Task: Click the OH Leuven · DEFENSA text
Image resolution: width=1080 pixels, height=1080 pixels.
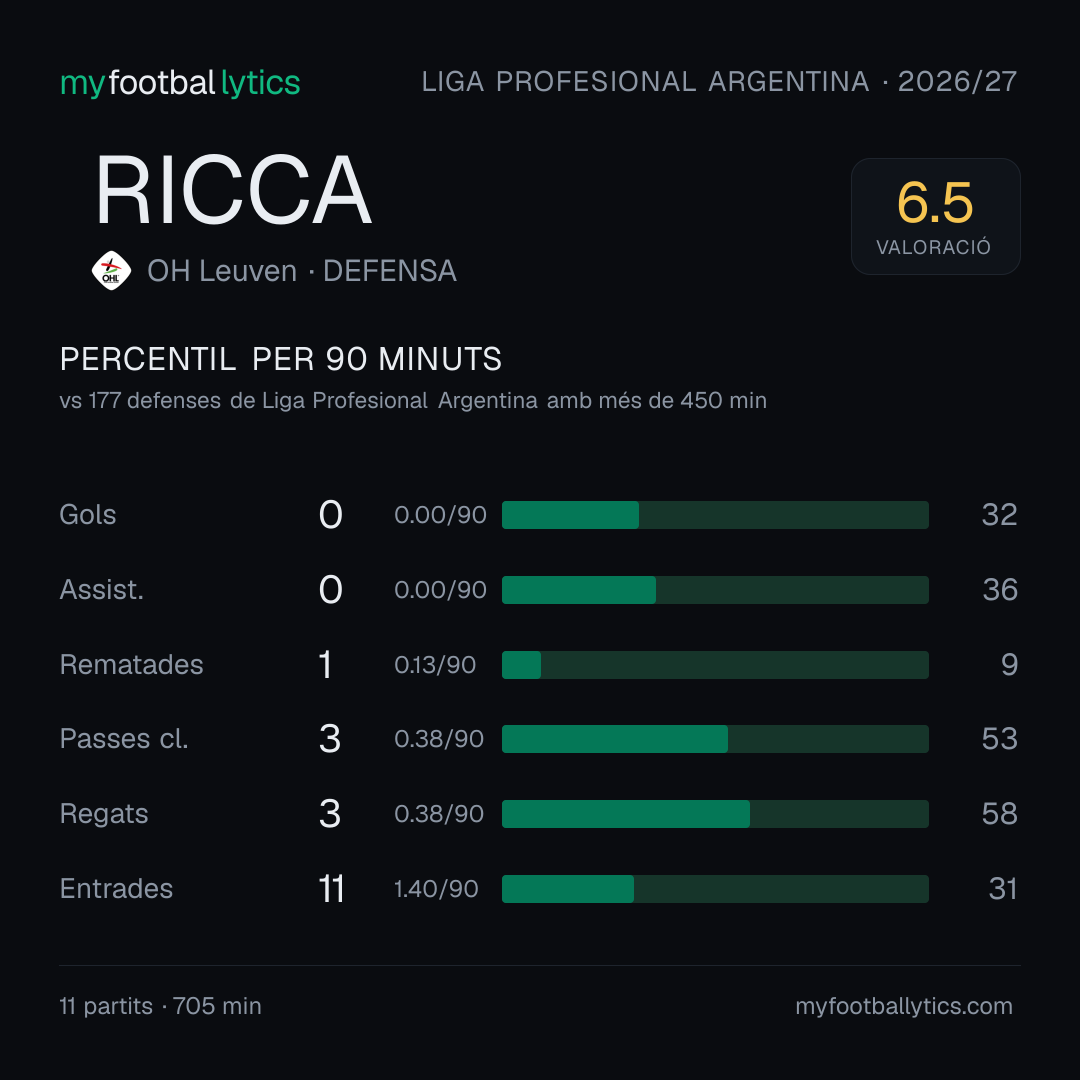Action: click(x=302, y=271)
